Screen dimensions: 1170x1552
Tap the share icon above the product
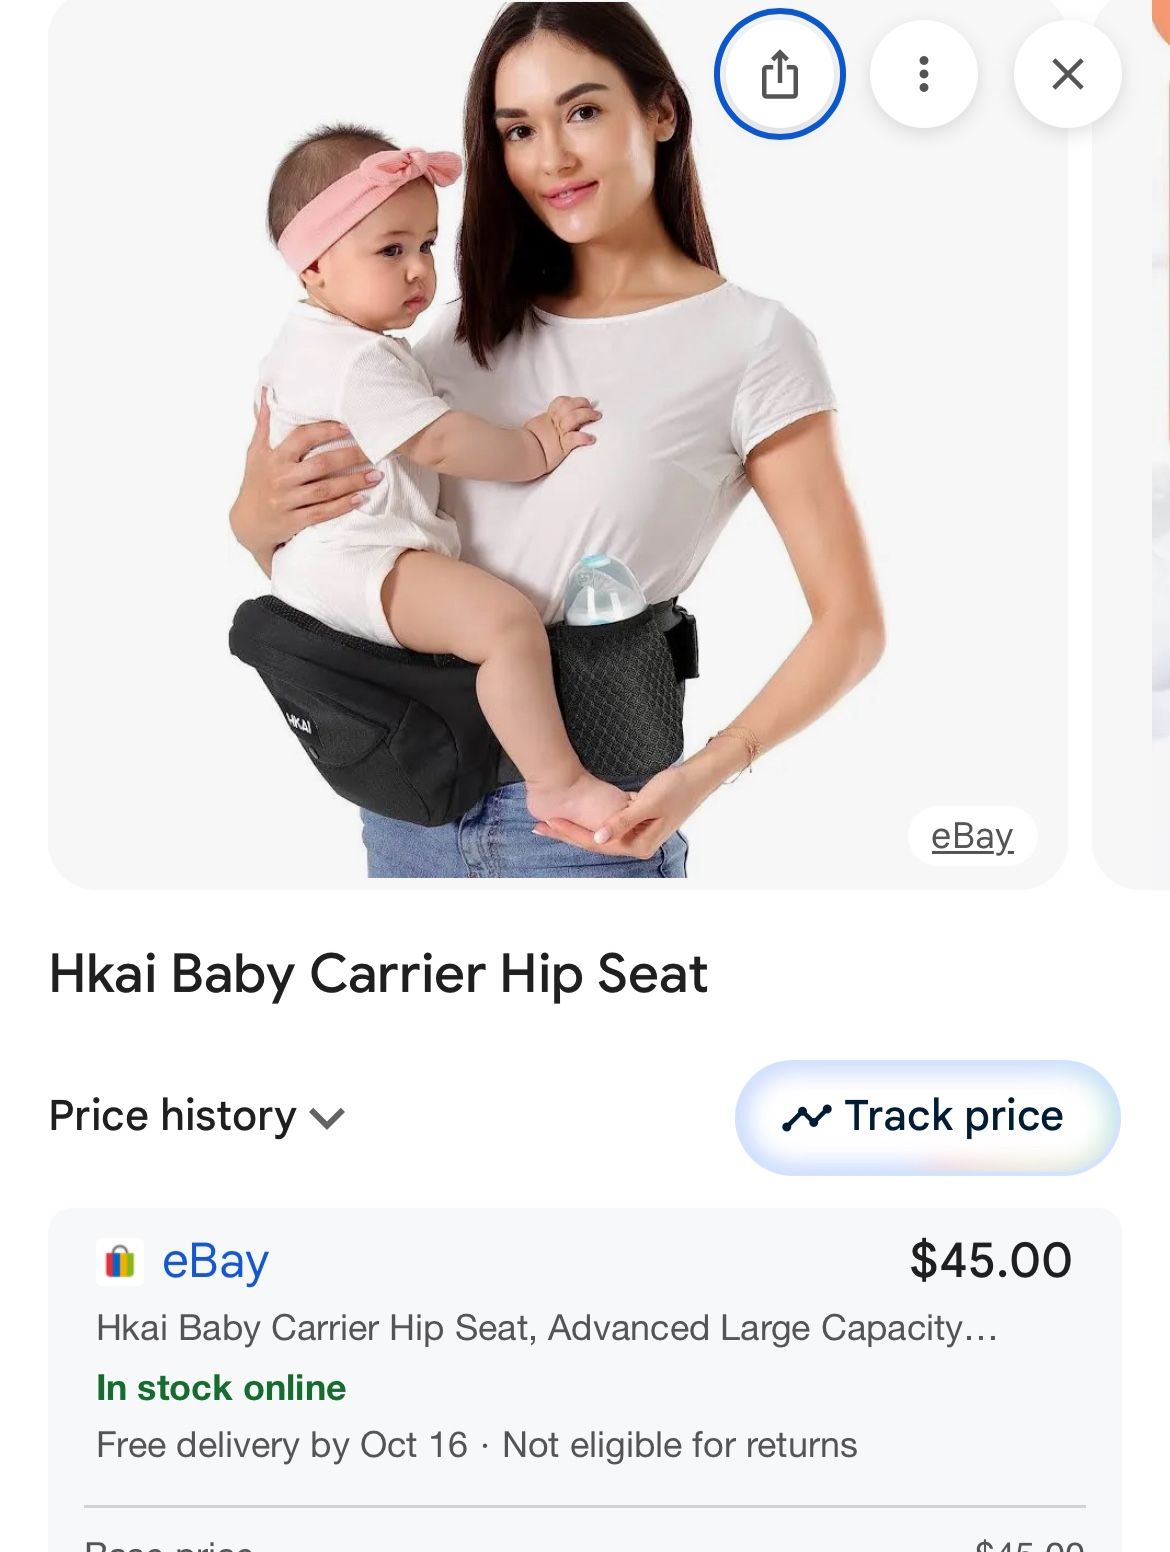point(780,74)
